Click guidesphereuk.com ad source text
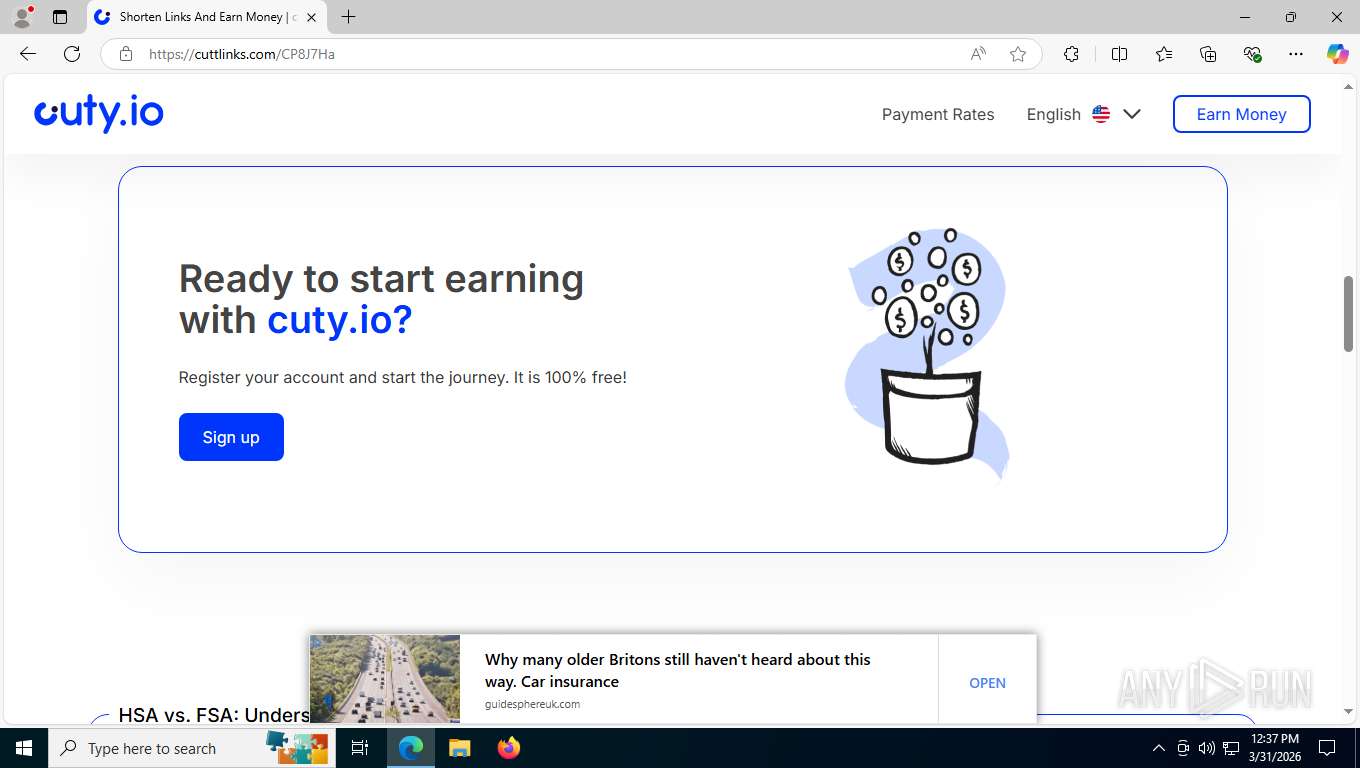 (532, 704)
